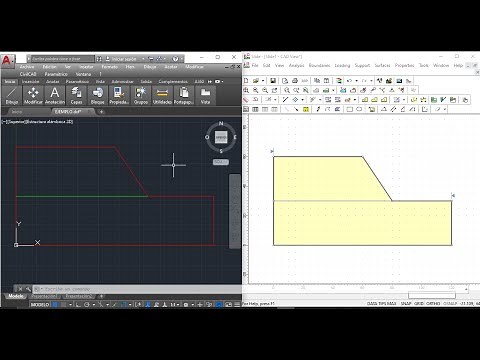
Task: Expand the Undo history dropdown in Slide
Action: click(x=357, y=81)
